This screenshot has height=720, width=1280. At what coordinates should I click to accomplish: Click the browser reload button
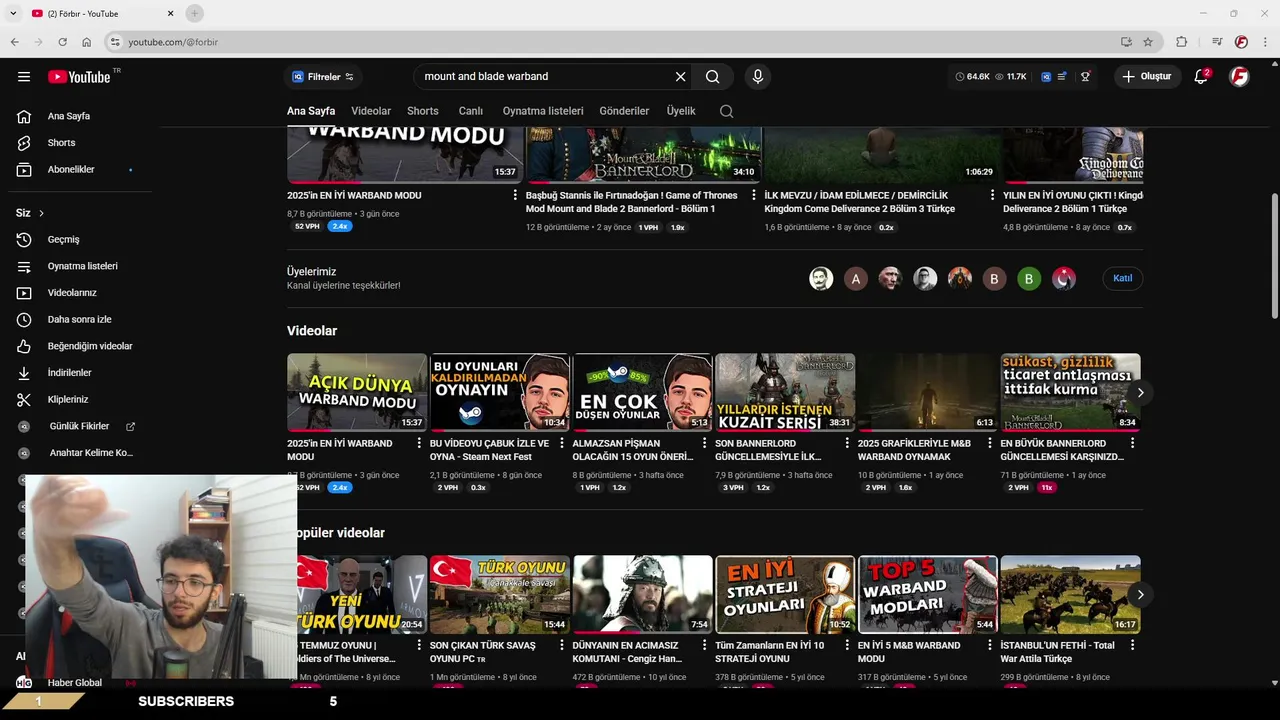[x=62, y=42]
